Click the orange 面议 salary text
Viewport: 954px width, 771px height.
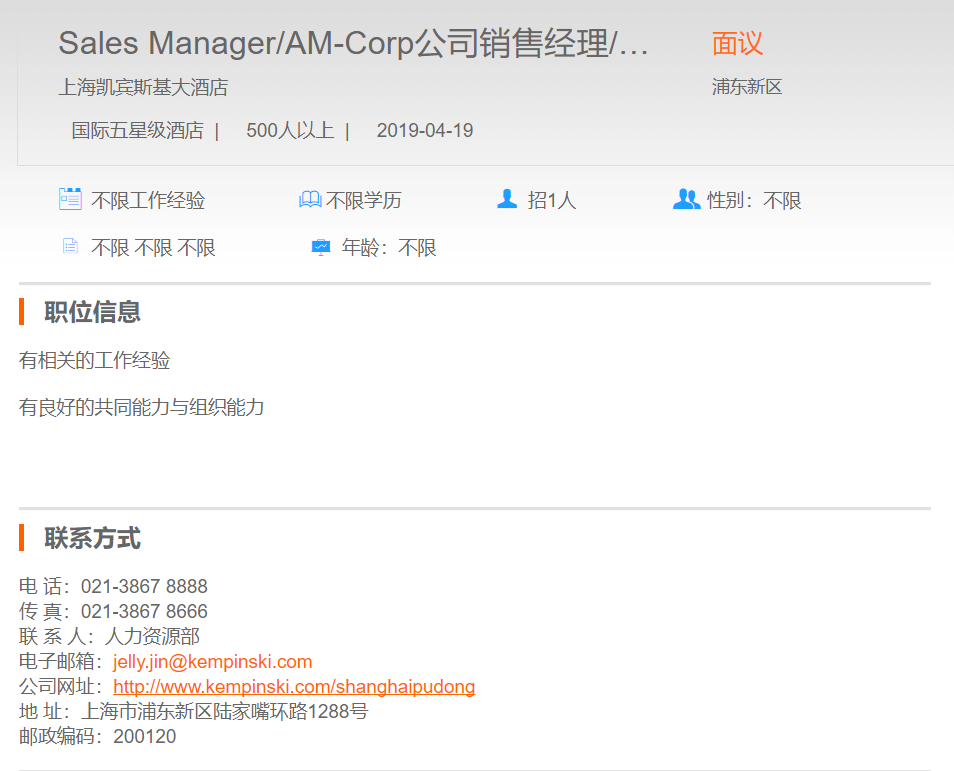(x=737, y=44)
